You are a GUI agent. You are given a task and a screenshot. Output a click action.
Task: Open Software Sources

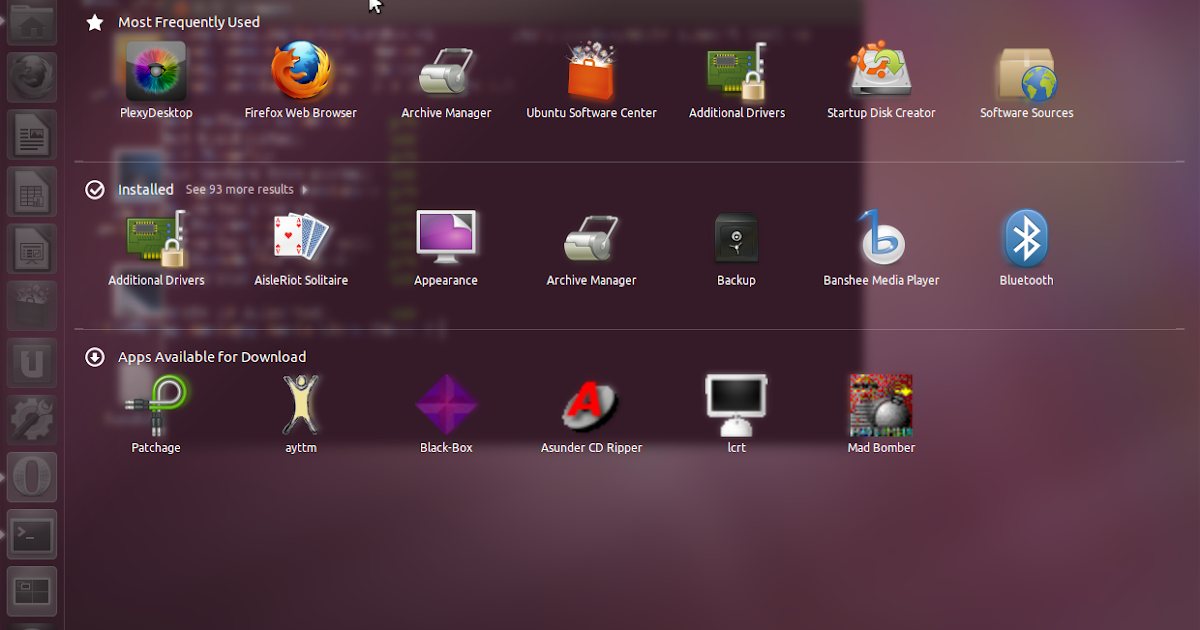tap(1027, 81)
